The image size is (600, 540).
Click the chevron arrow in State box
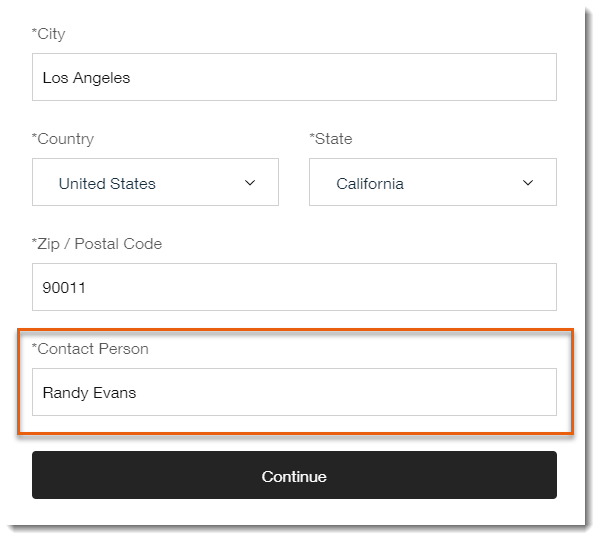tap(528, 183)
